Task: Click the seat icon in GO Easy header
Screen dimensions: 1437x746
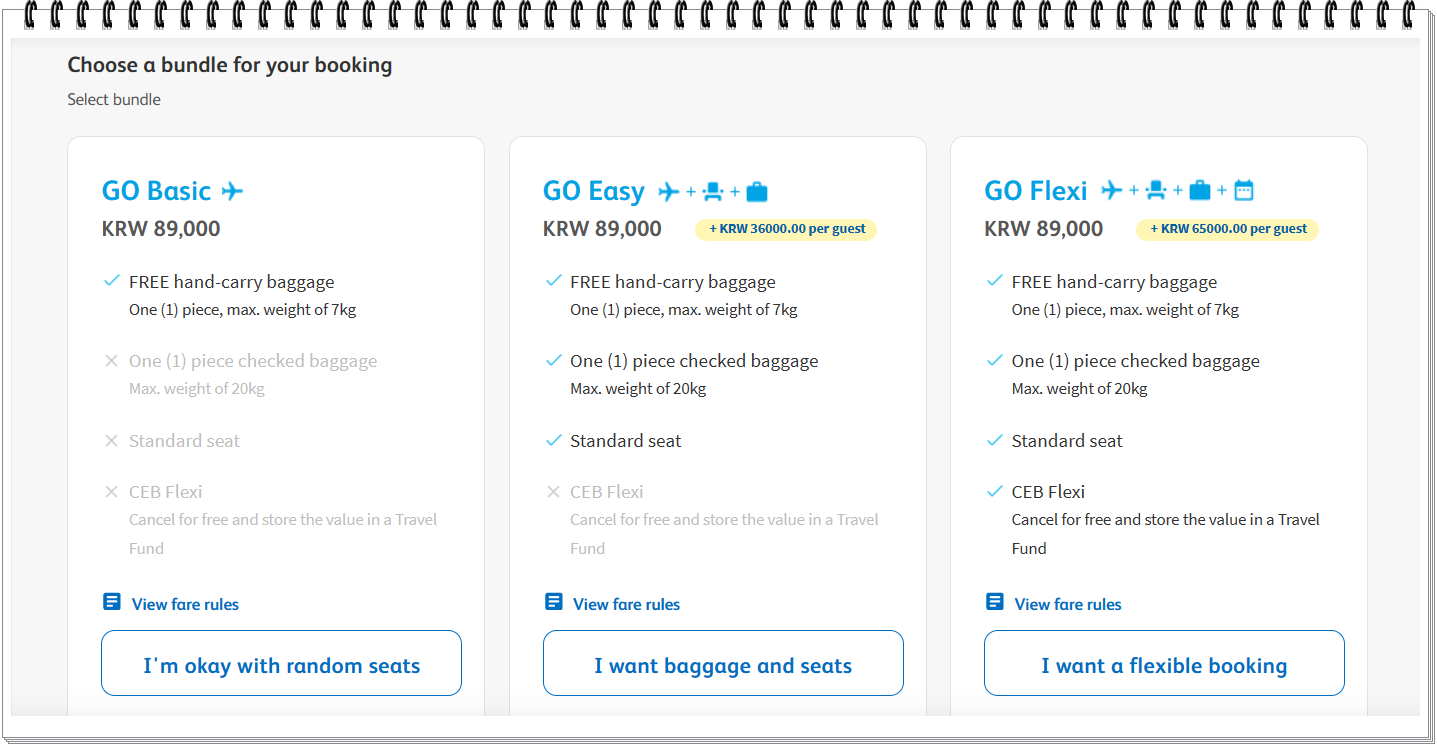Action: [x=712, y=191]
